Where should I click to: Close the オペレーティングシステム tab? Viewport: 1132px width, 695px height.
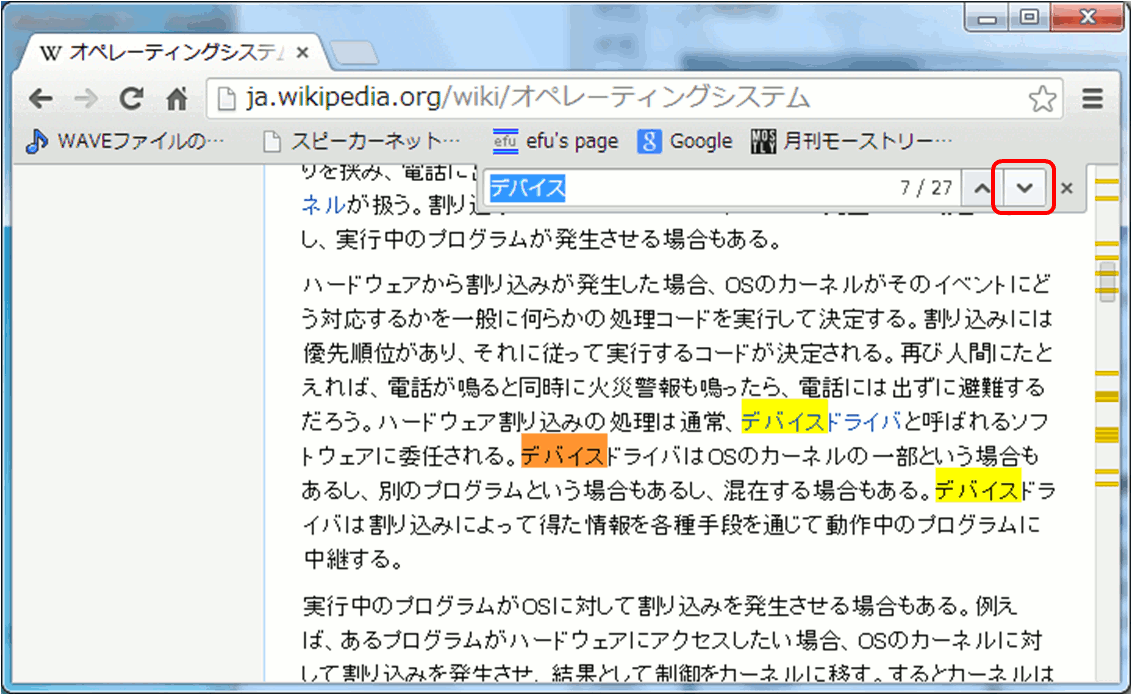[x=303, y=53]
